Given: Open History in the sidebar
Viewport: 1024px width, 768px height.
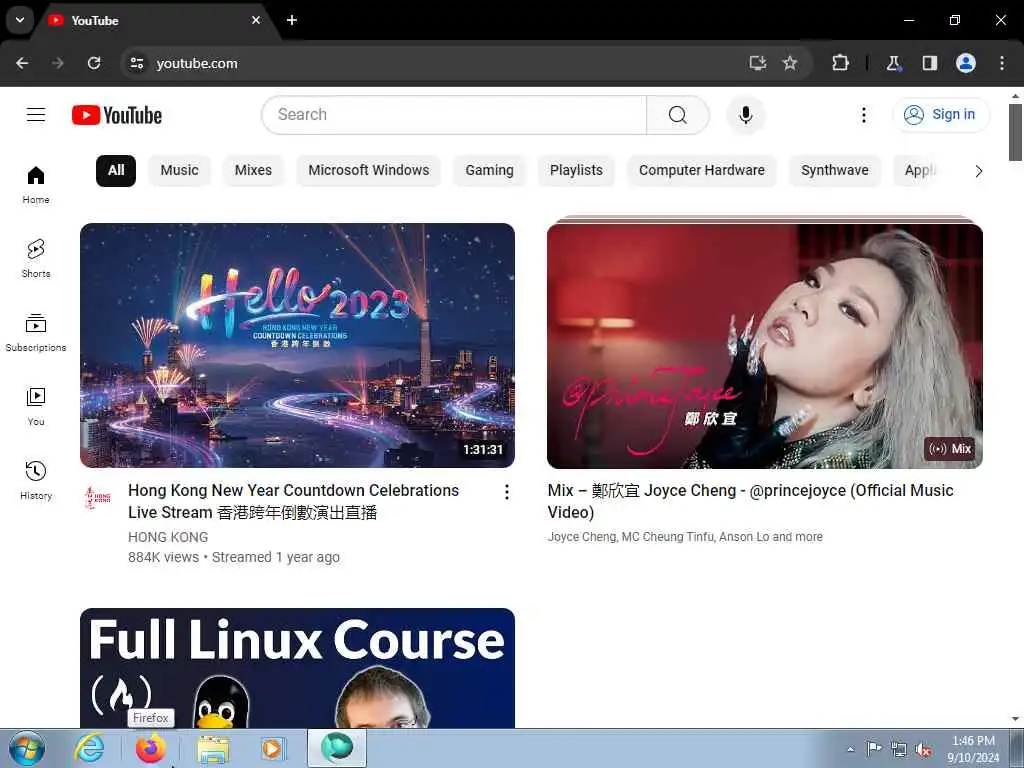Looking at the screenshot, I should (x=36, y=480).
